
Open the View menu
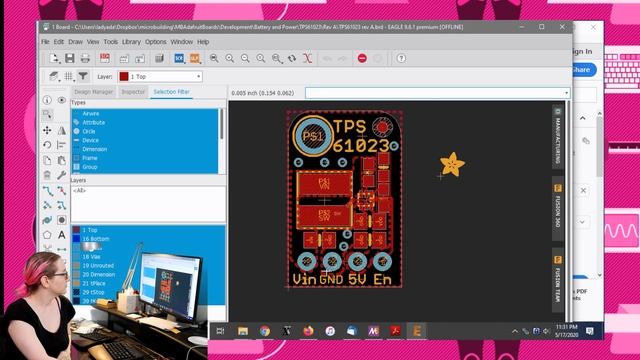point(93,42)
